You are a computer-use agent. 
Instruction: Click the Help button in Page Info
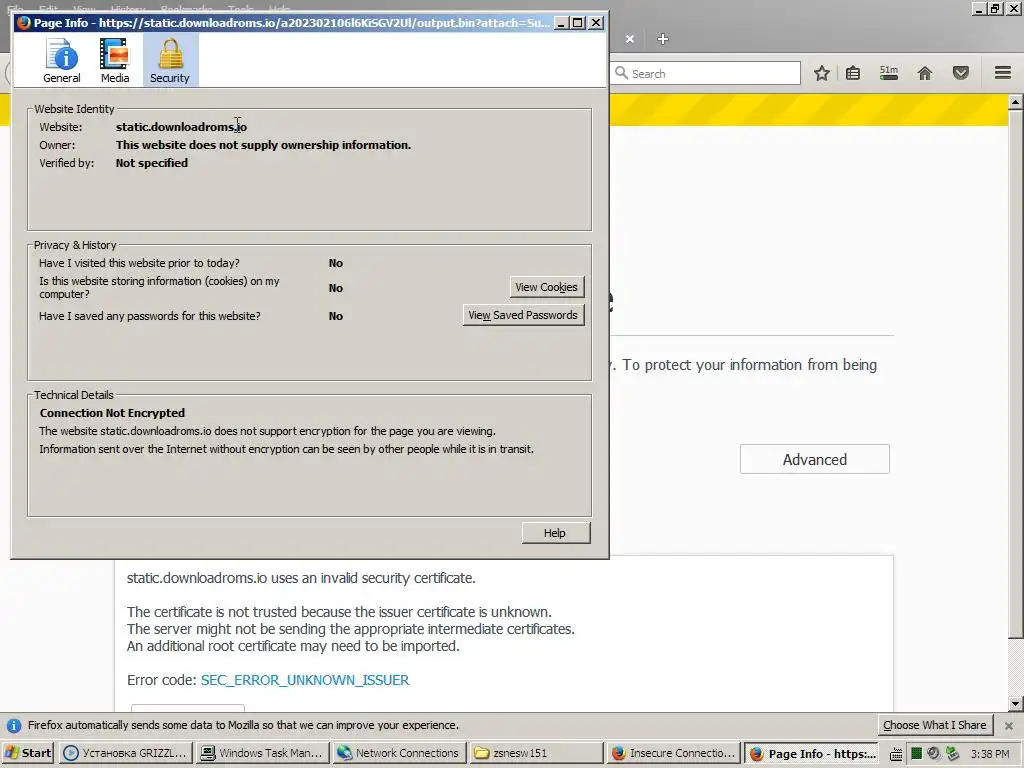[x=556, y=533]
